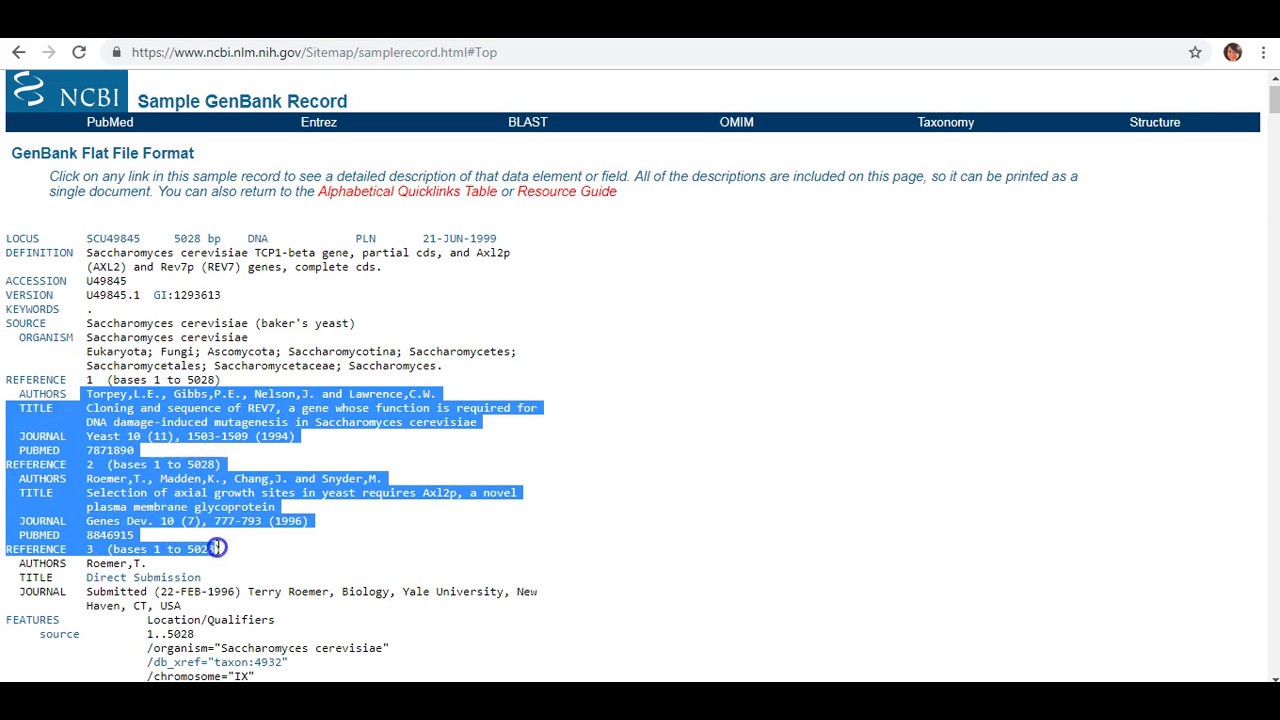This screenshot has height=720, width=1280.
Task: Open the Structure navigation tab
Action: pos(1155,122)
